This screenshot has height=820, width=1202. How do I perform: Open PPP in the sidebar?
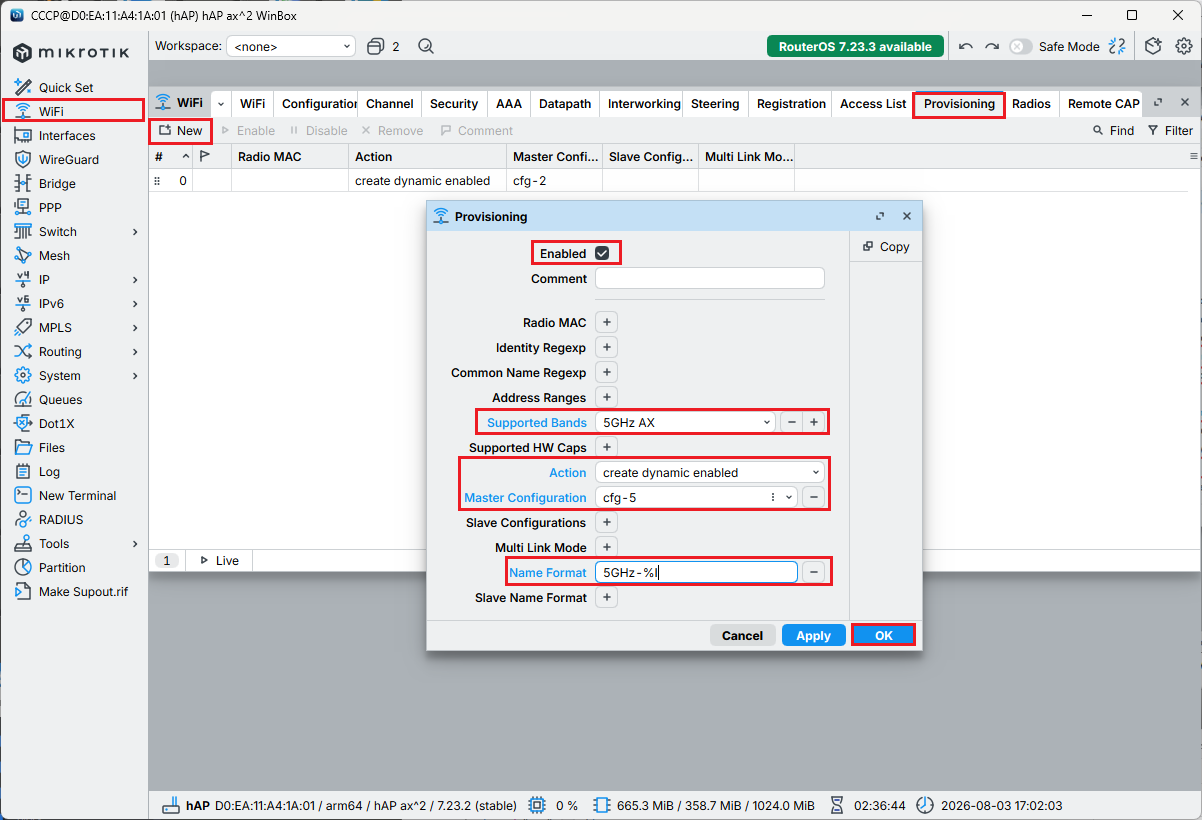pyautogui.click(x=50, y=207)
